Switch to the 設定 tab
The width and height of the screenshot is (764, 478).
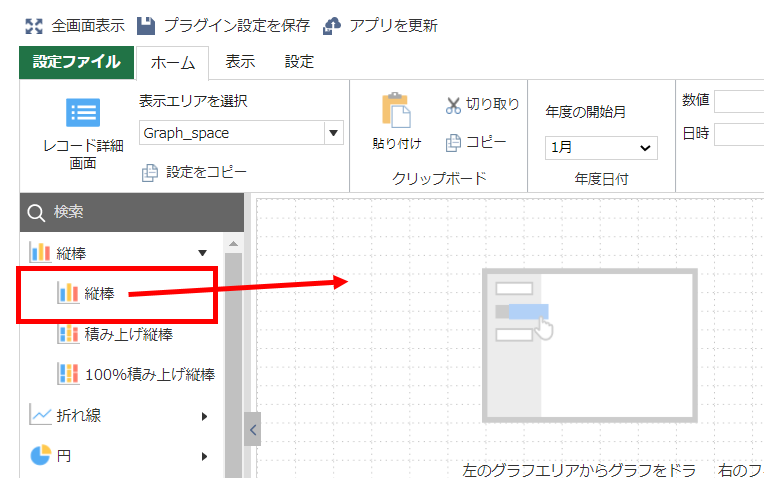[299, 62]
